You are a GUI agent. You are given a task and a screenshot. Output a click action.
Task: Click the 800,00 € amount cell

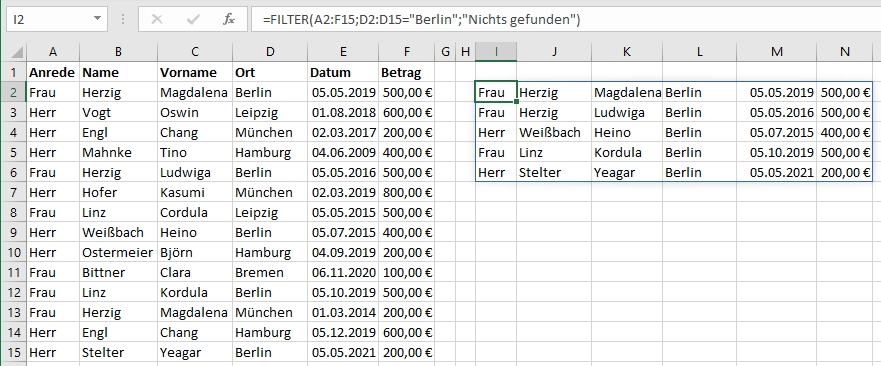pyautogui.click(x=407, y=192)
